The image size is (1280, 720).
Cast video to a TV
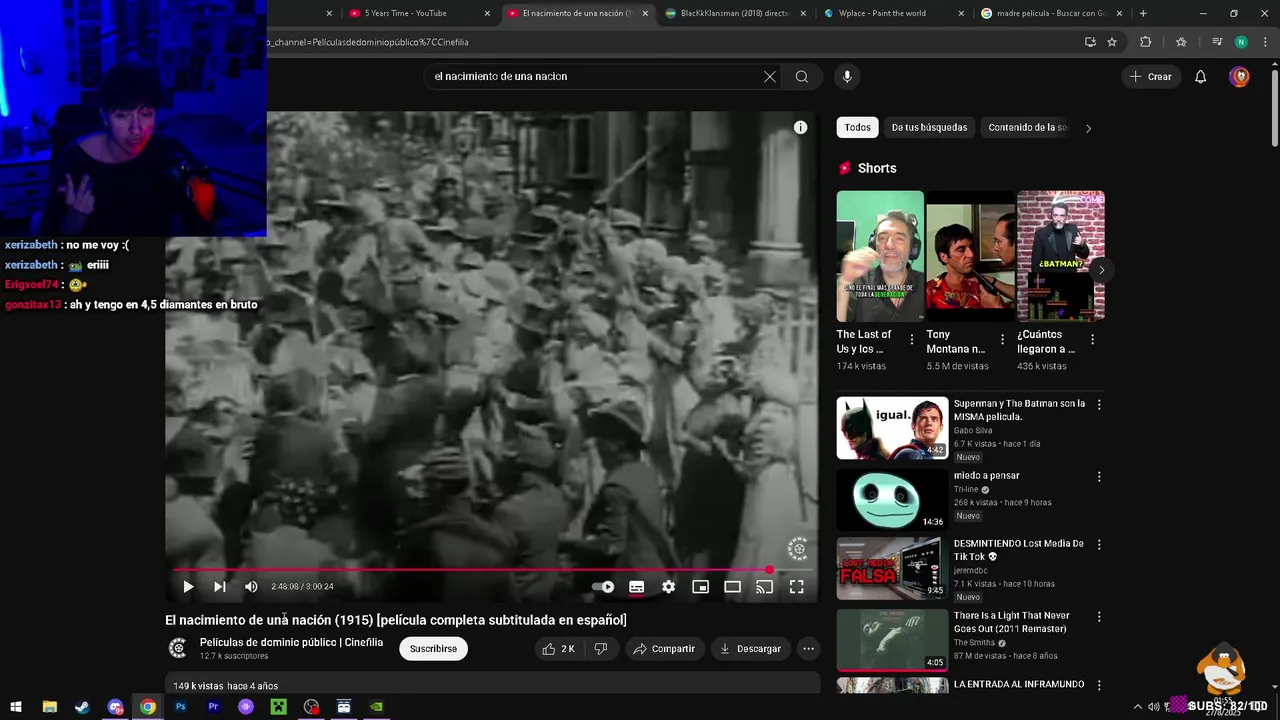click(764, 587)
